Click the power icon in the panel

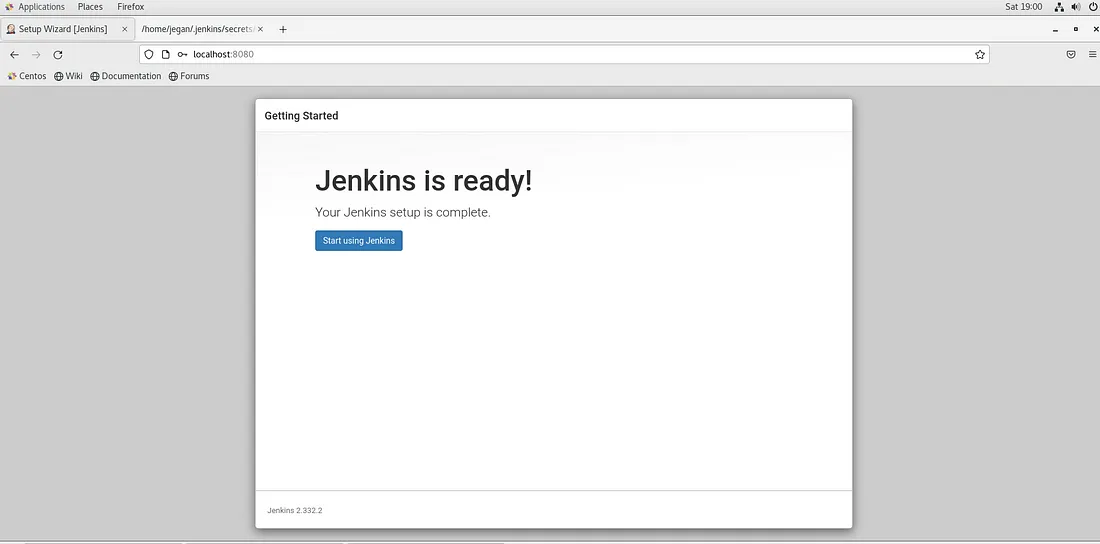coord(1092,7)
